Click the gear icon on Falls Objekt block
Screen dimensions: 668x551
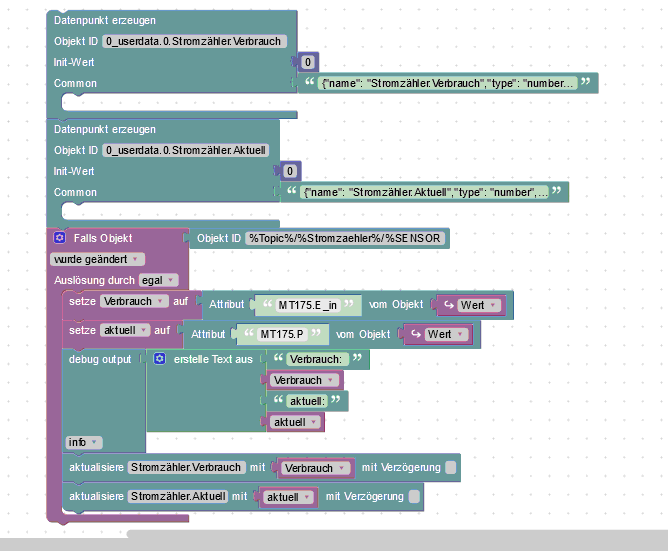click(x=60, y=238)
